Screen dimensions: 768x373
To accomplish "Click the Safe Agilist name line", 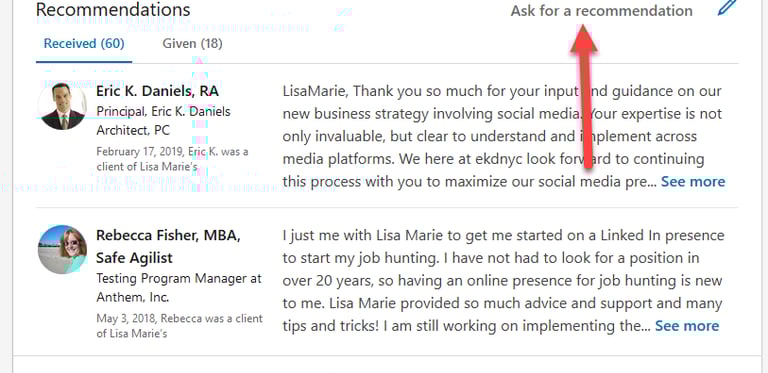I will click(x=134, y=257).
